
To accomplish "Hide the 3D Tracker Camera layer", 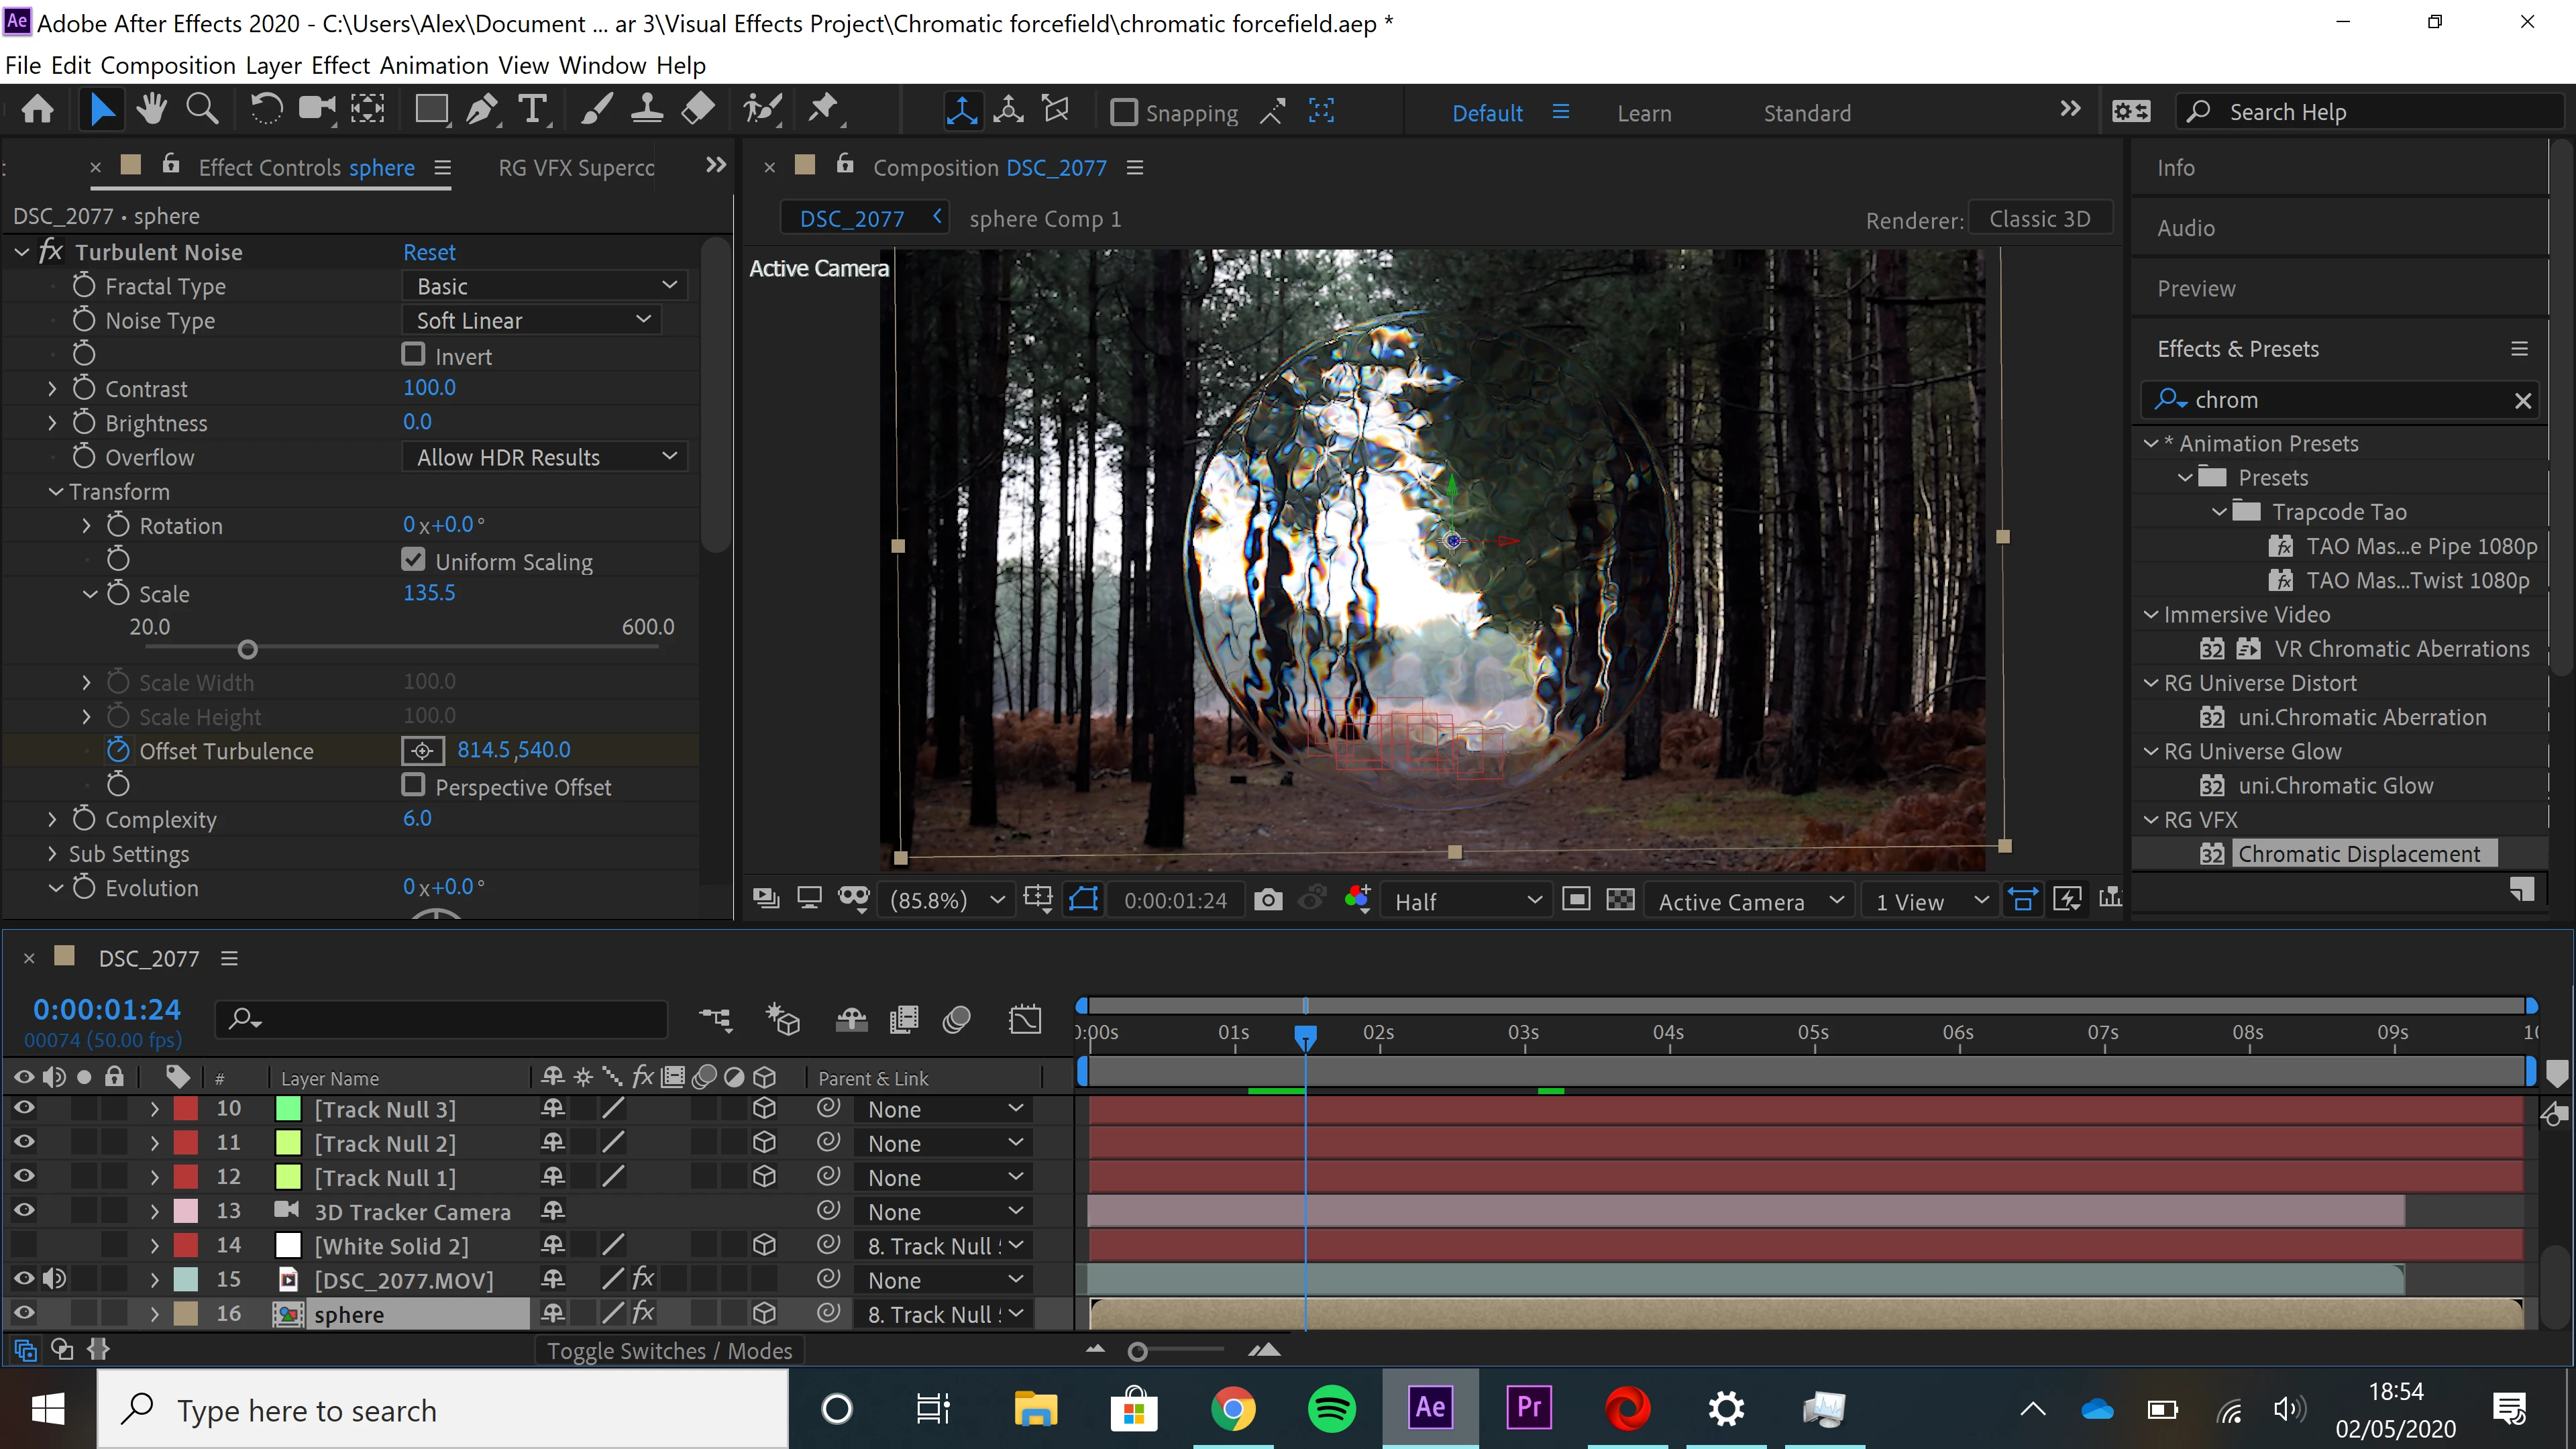I will tap(24, 1211).
